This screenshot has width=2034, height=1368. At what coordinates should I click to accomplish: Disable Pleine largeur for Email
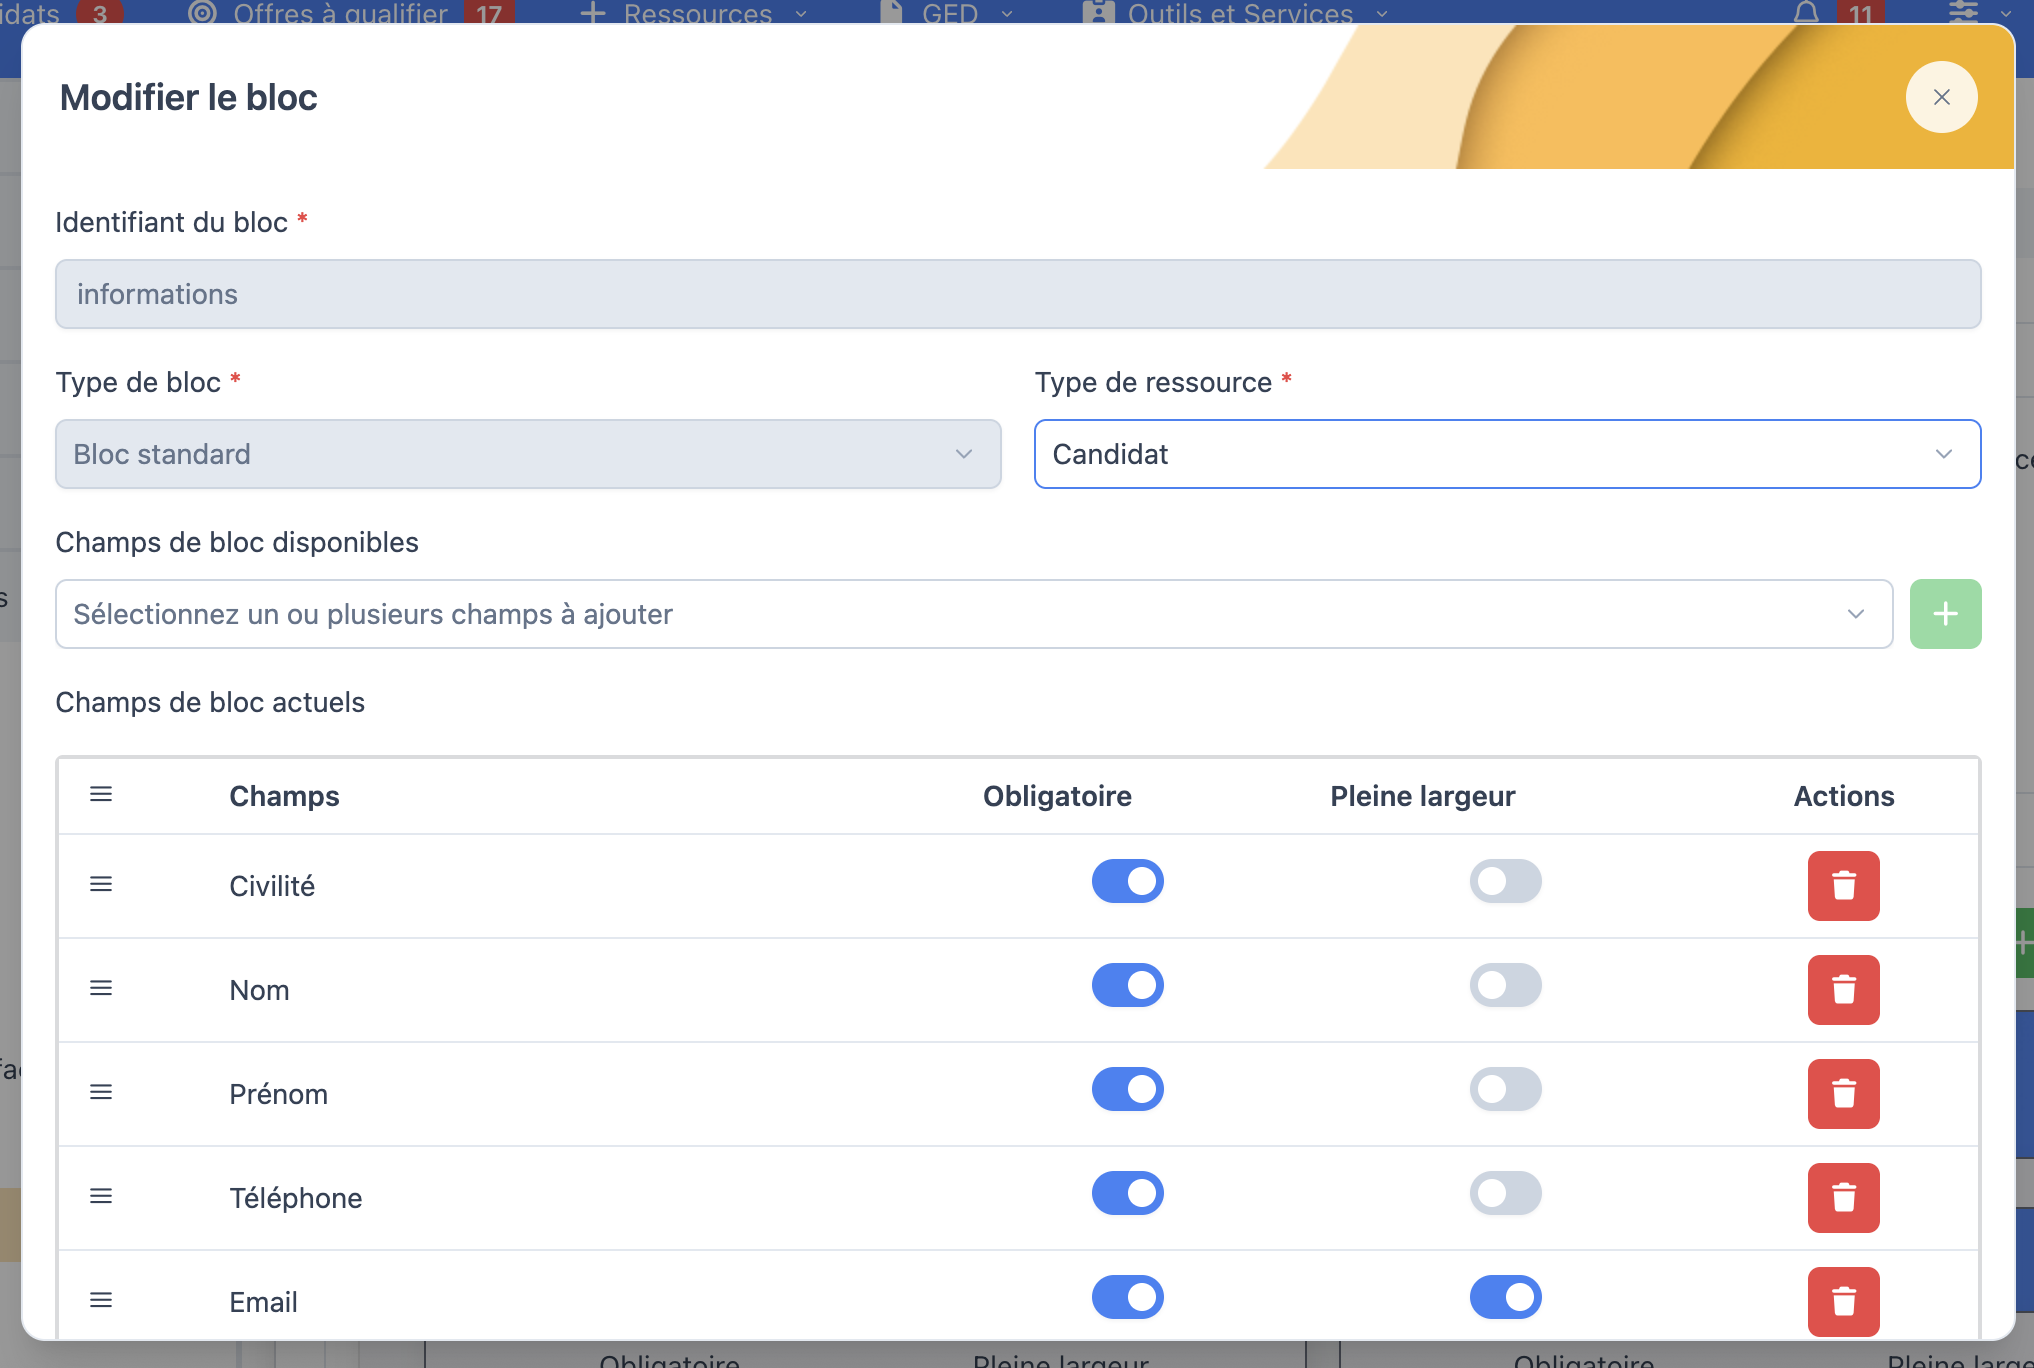click(1505, 1297)
